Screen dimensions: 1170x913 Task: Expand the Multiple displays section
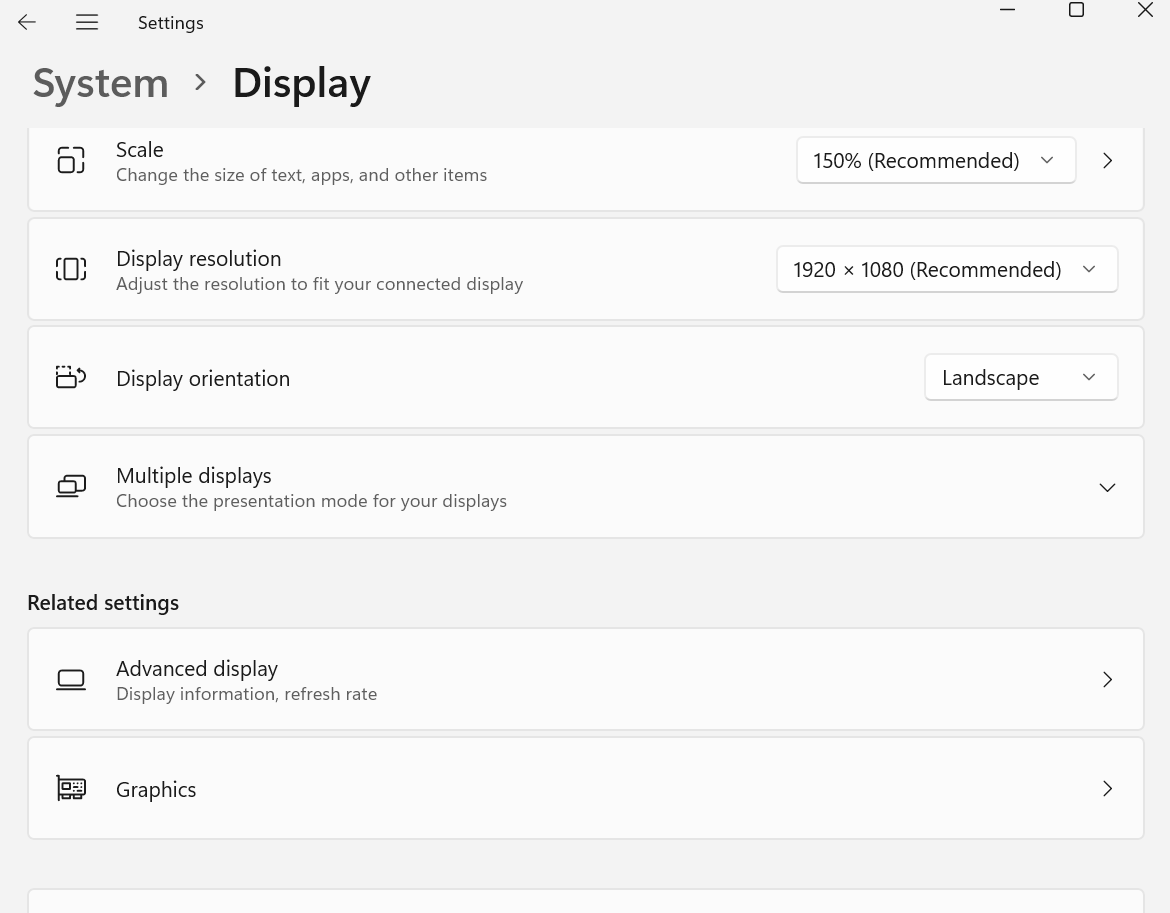1107,487
